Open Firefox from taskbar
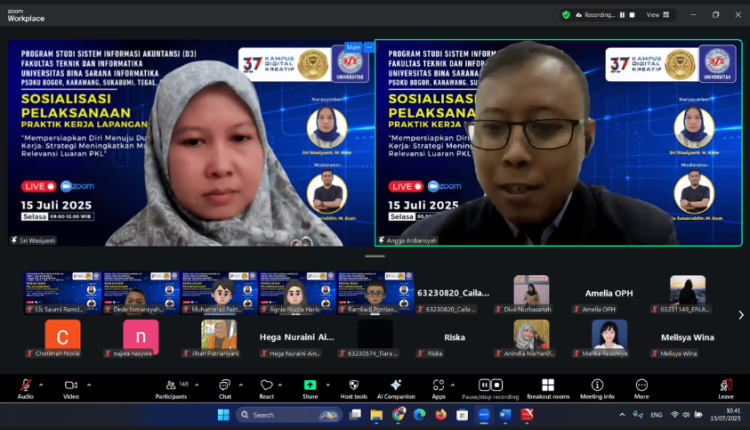Image resolution: width=750 pixels, height=430 pixels. pos(441,415)
